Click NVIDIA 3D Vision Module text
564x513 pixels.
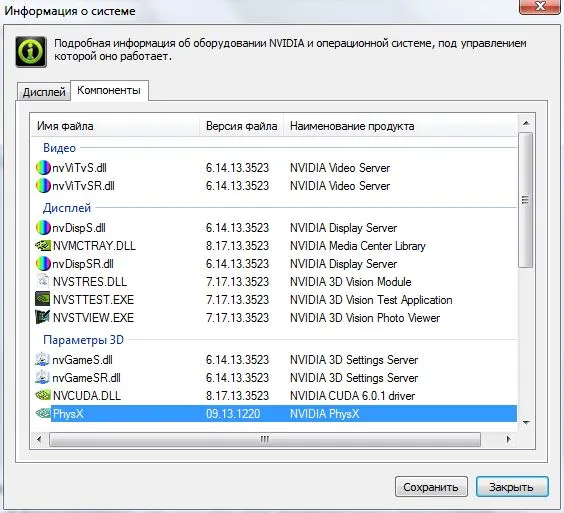(x=351, y=282)
